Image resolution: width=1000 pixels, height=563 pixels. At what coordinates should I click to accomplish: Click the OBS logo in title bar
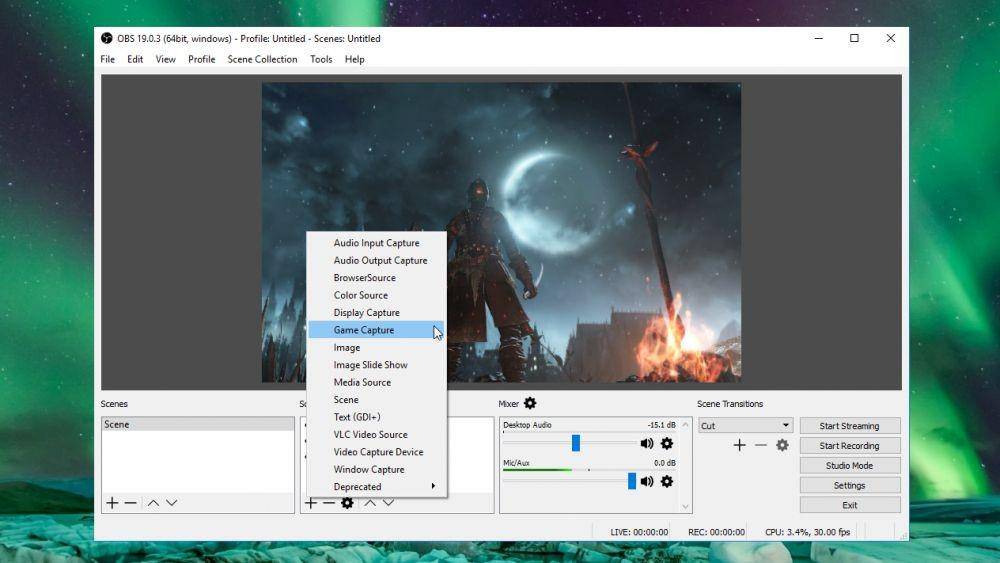(107, 38)
